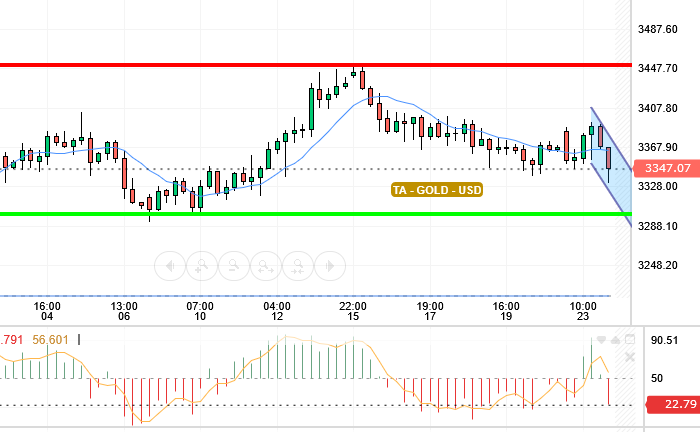
Task: Click the 3328.00 price axis label
Action: (x=658, y=187)
